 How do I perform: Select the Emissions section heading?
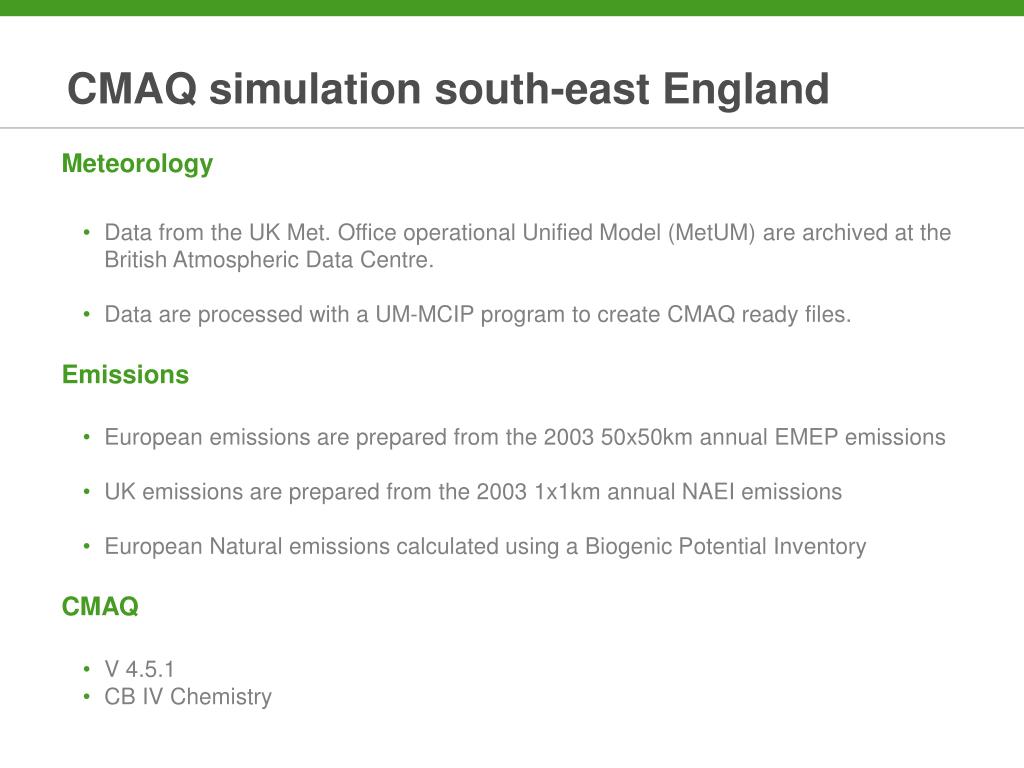[125, 375]
